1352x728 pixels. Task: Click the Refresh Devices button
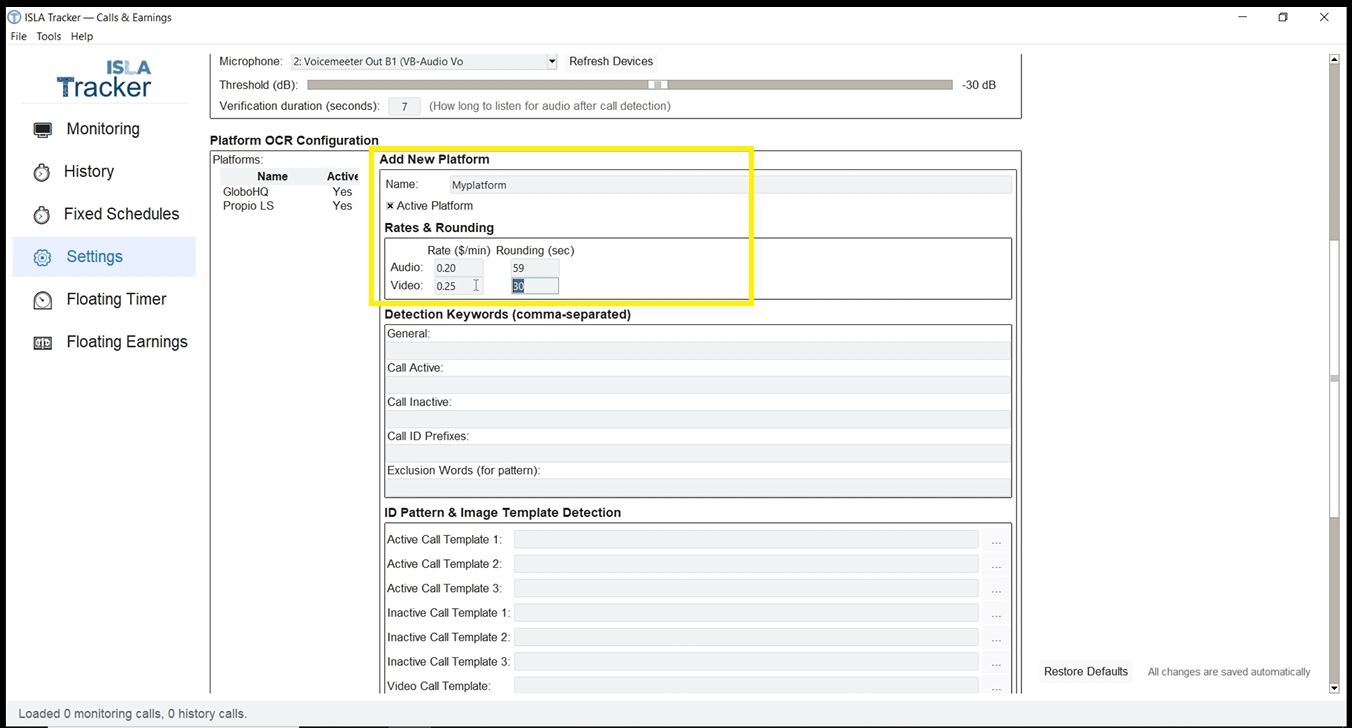(x=610, y=62)
